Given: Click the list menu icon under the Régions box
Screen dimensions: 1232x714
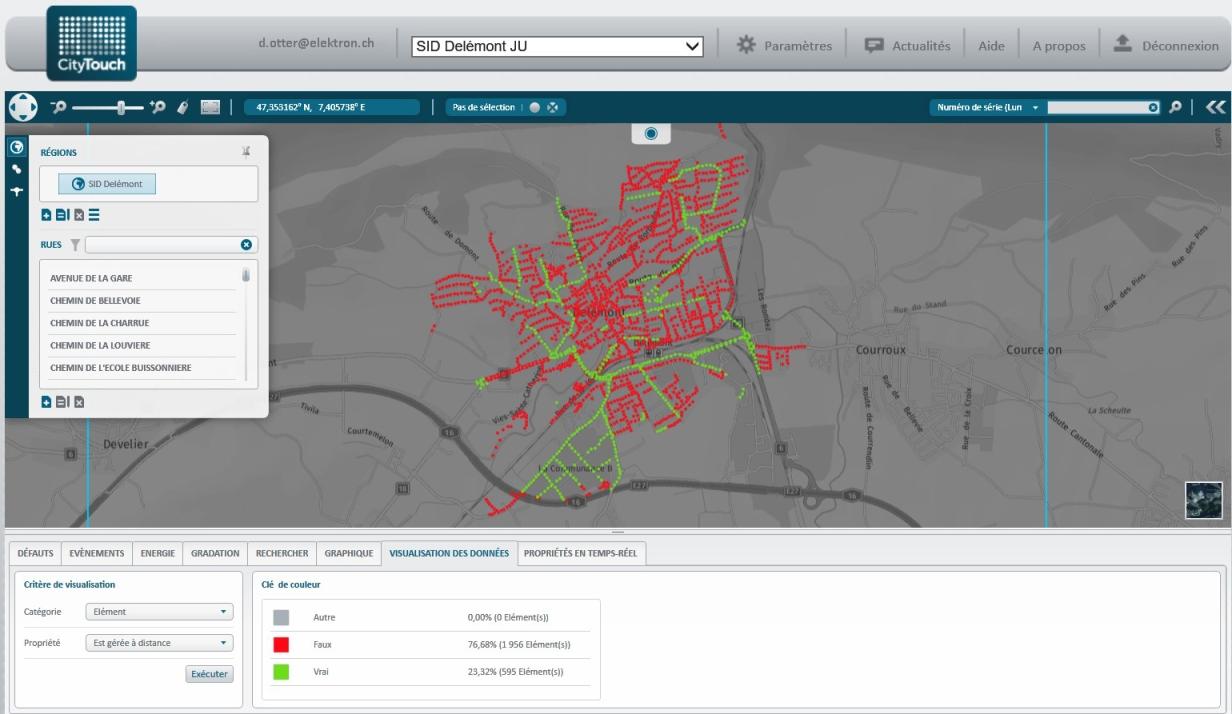Looking at the screenshot, I should tap(95, 215).
